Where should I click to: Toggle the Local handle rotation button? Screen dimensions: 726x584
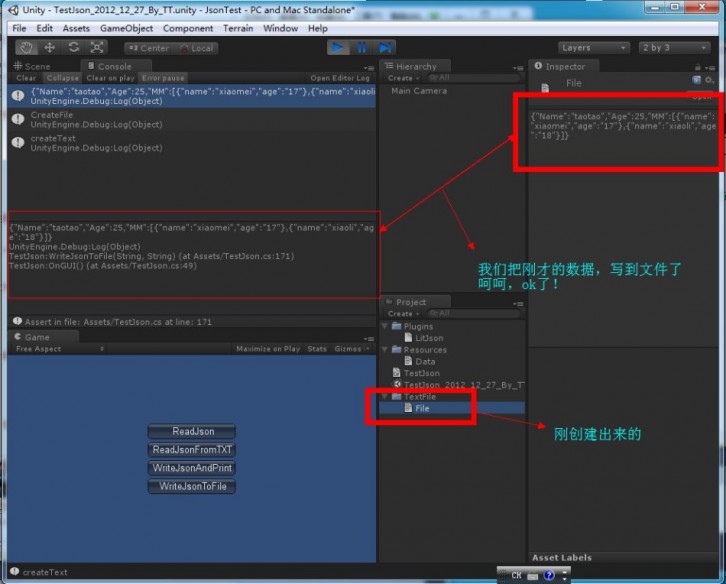point(196,48)
